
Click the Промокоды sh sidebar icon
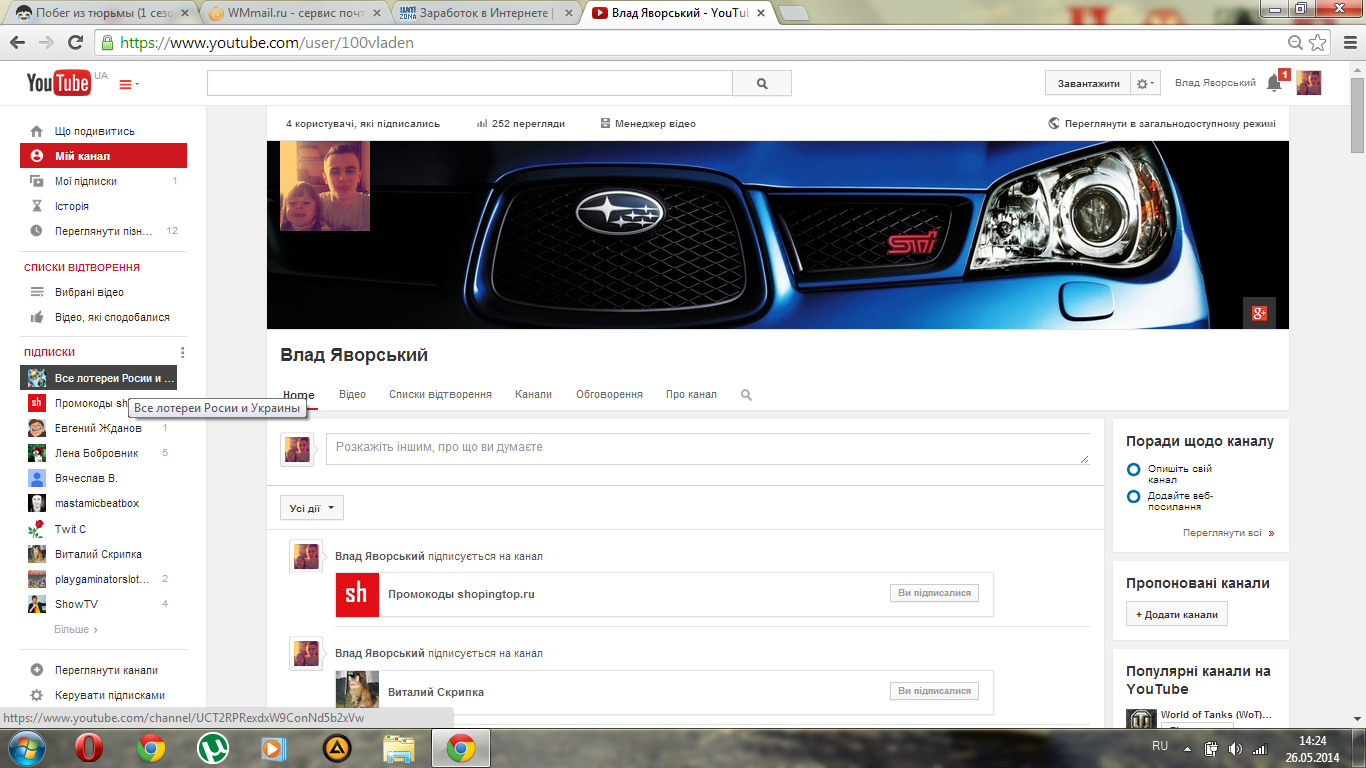point(37,403)
